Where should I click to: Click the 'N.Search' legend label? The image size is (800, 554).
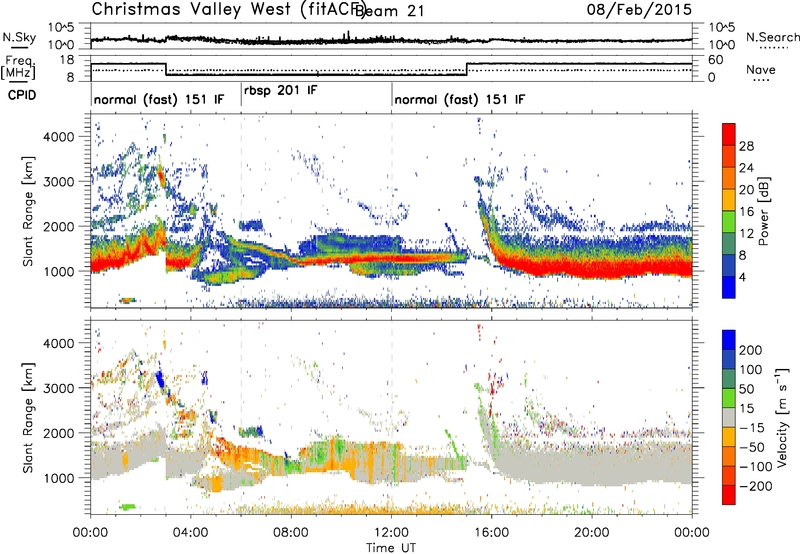point(772,37)
